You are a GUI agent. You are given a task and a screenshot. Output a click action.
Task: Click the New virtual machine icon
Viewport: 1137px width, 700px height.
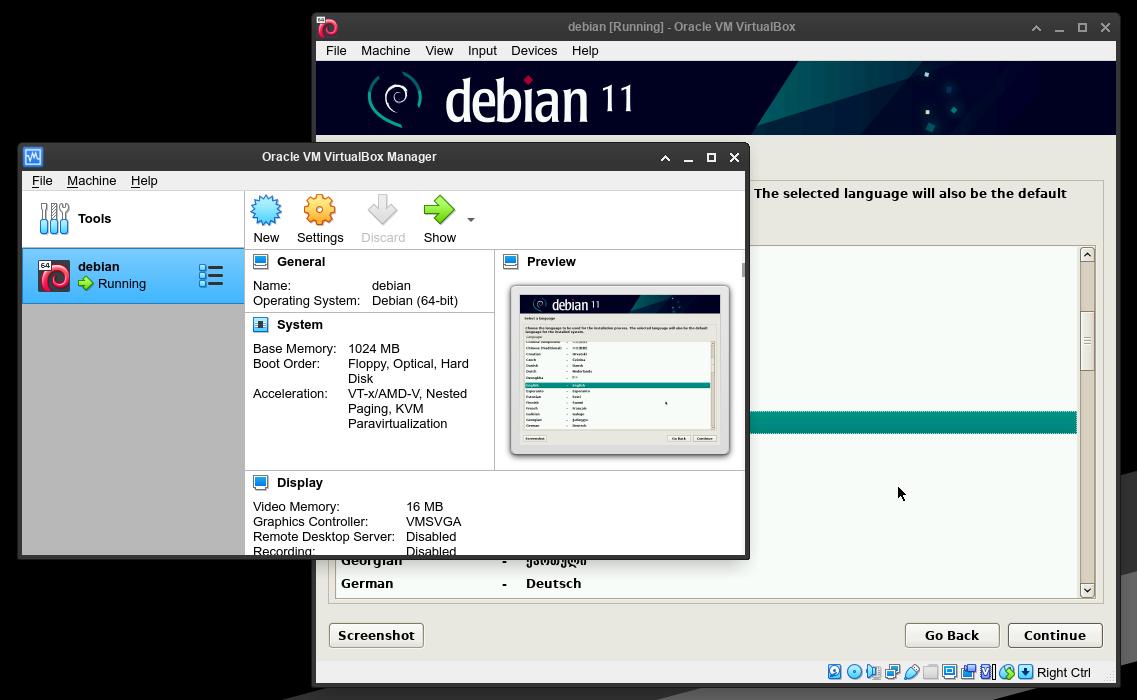266,210
